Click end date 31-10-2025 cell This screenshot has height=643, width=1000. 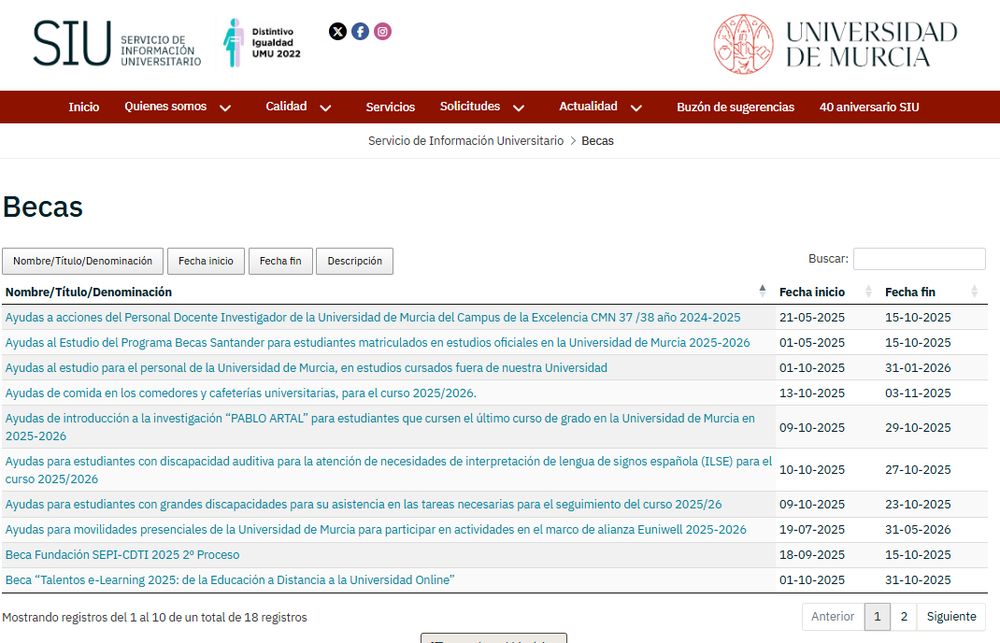(x=918, y=580)
